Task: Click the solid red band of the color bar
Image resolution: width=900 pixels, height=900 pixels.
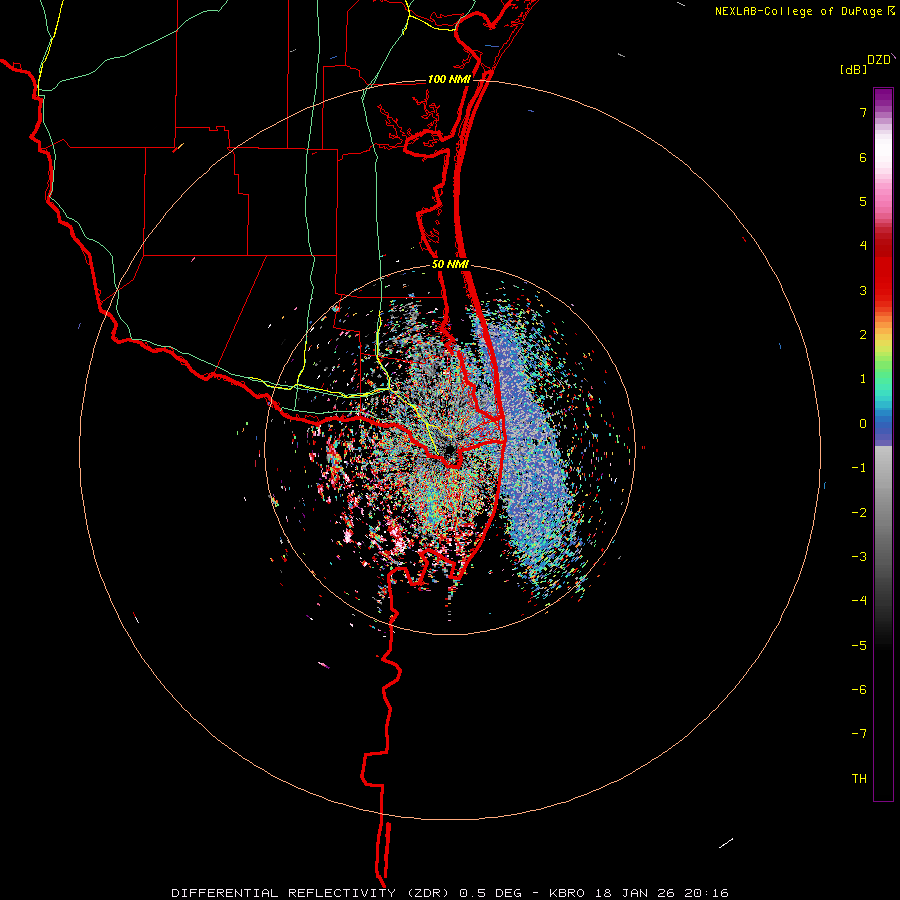Action: click(x=883, y=270)
